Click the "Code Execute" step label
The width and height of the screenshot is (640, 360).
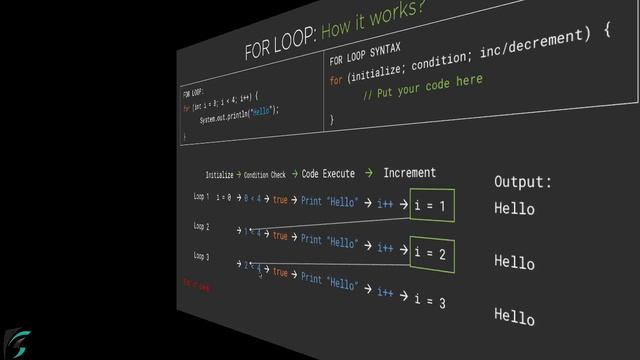pos(328,174)
